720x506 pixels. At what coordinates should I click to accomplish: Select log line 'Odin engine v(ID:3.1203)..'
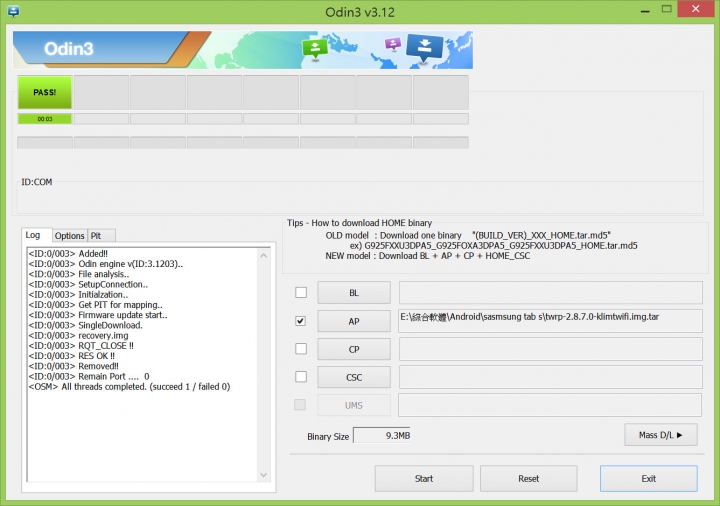[106, 264]
